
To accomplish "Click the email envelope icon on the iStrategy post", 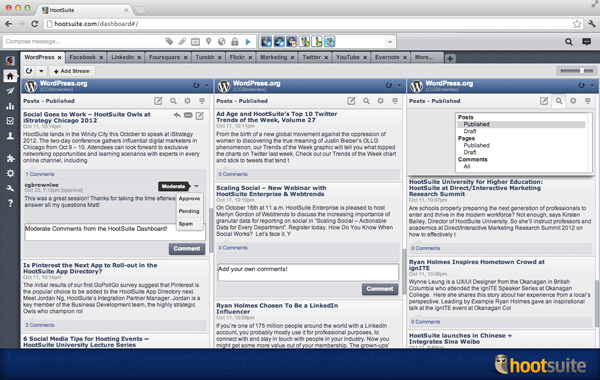I will [x=188, y=115].
